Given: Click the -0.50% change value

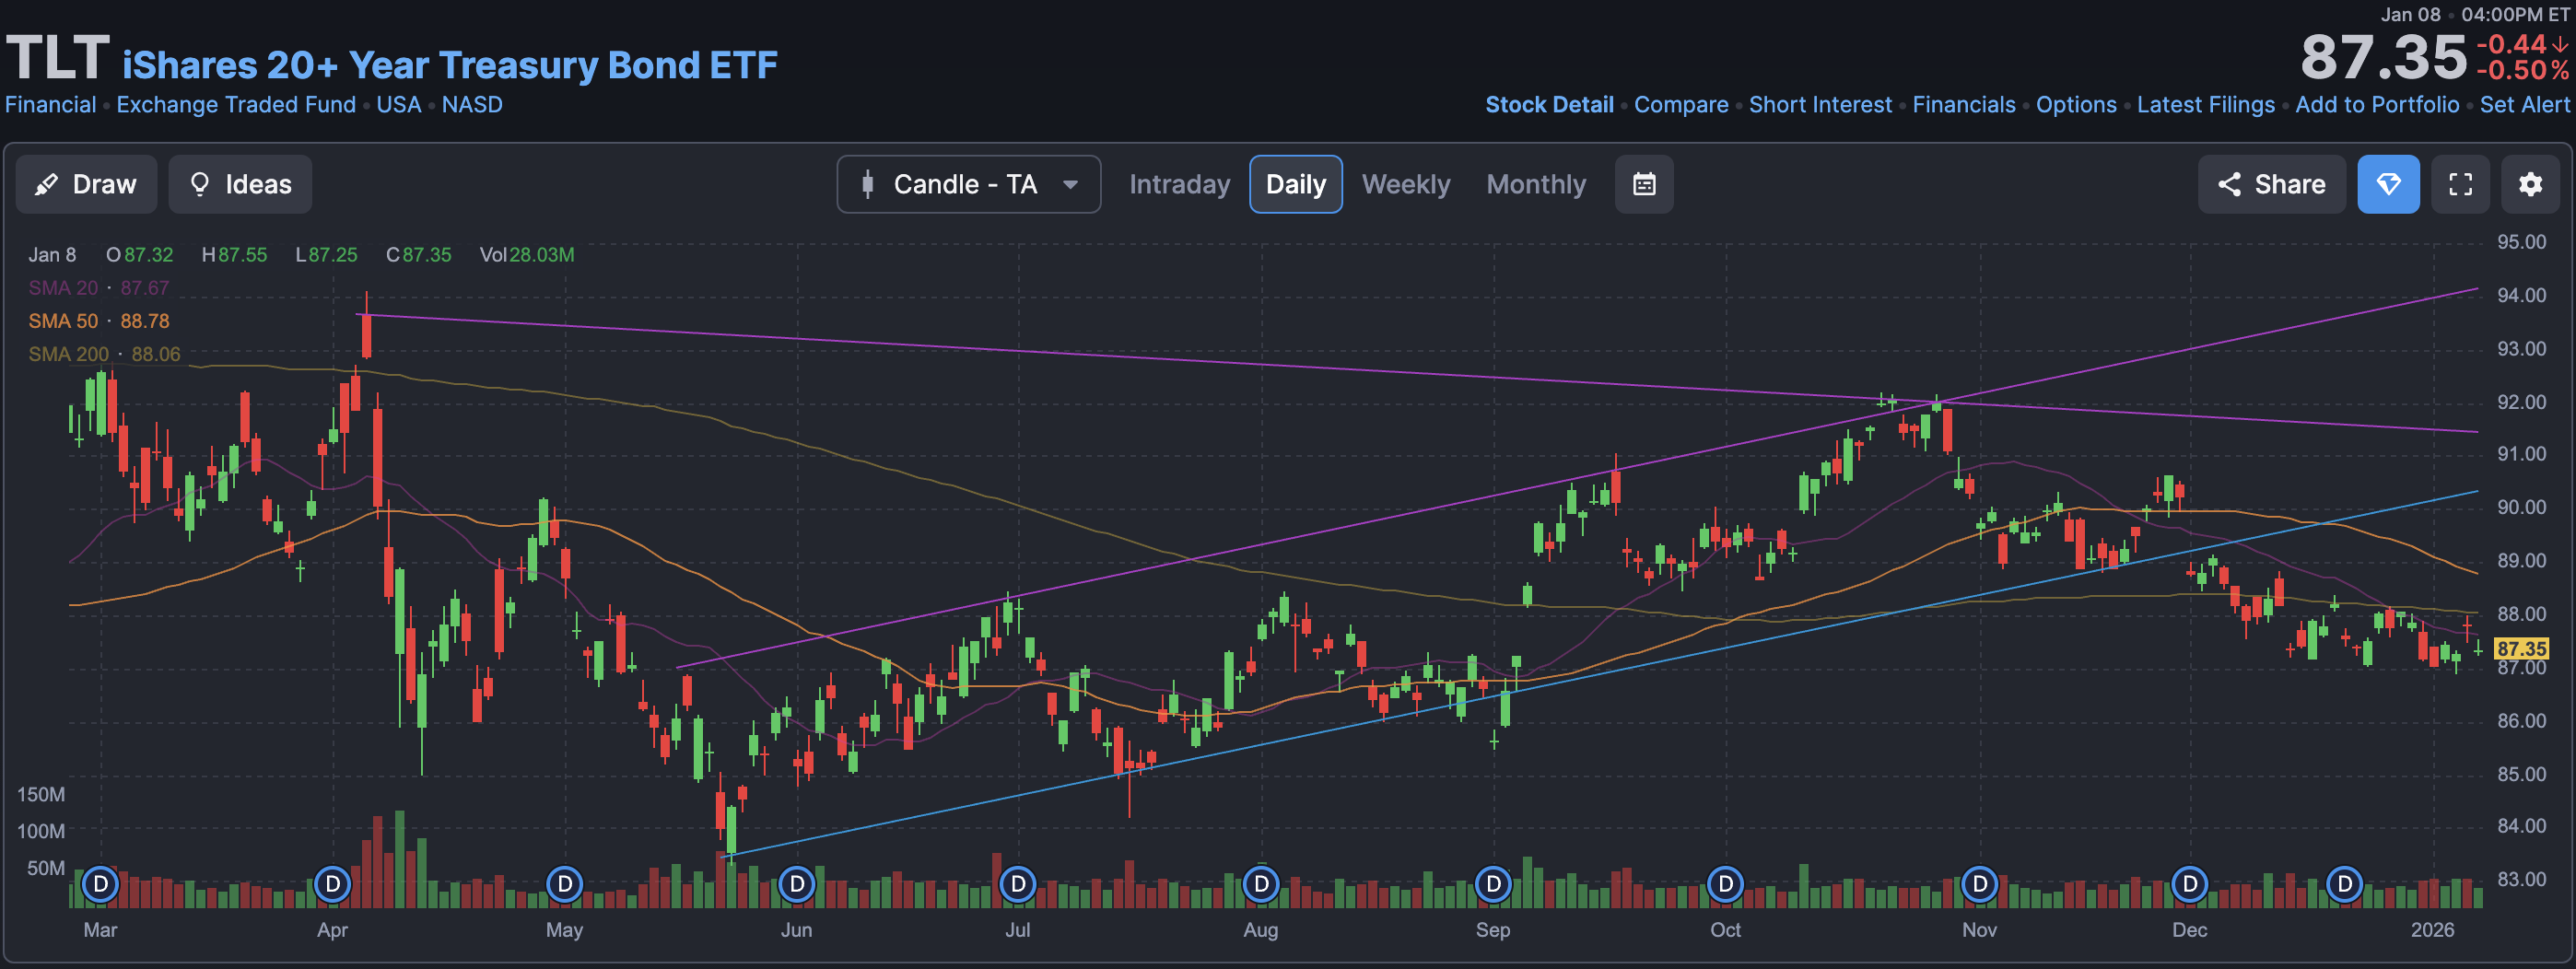Looking at the screenshot, I should (x=2522, y=71).
